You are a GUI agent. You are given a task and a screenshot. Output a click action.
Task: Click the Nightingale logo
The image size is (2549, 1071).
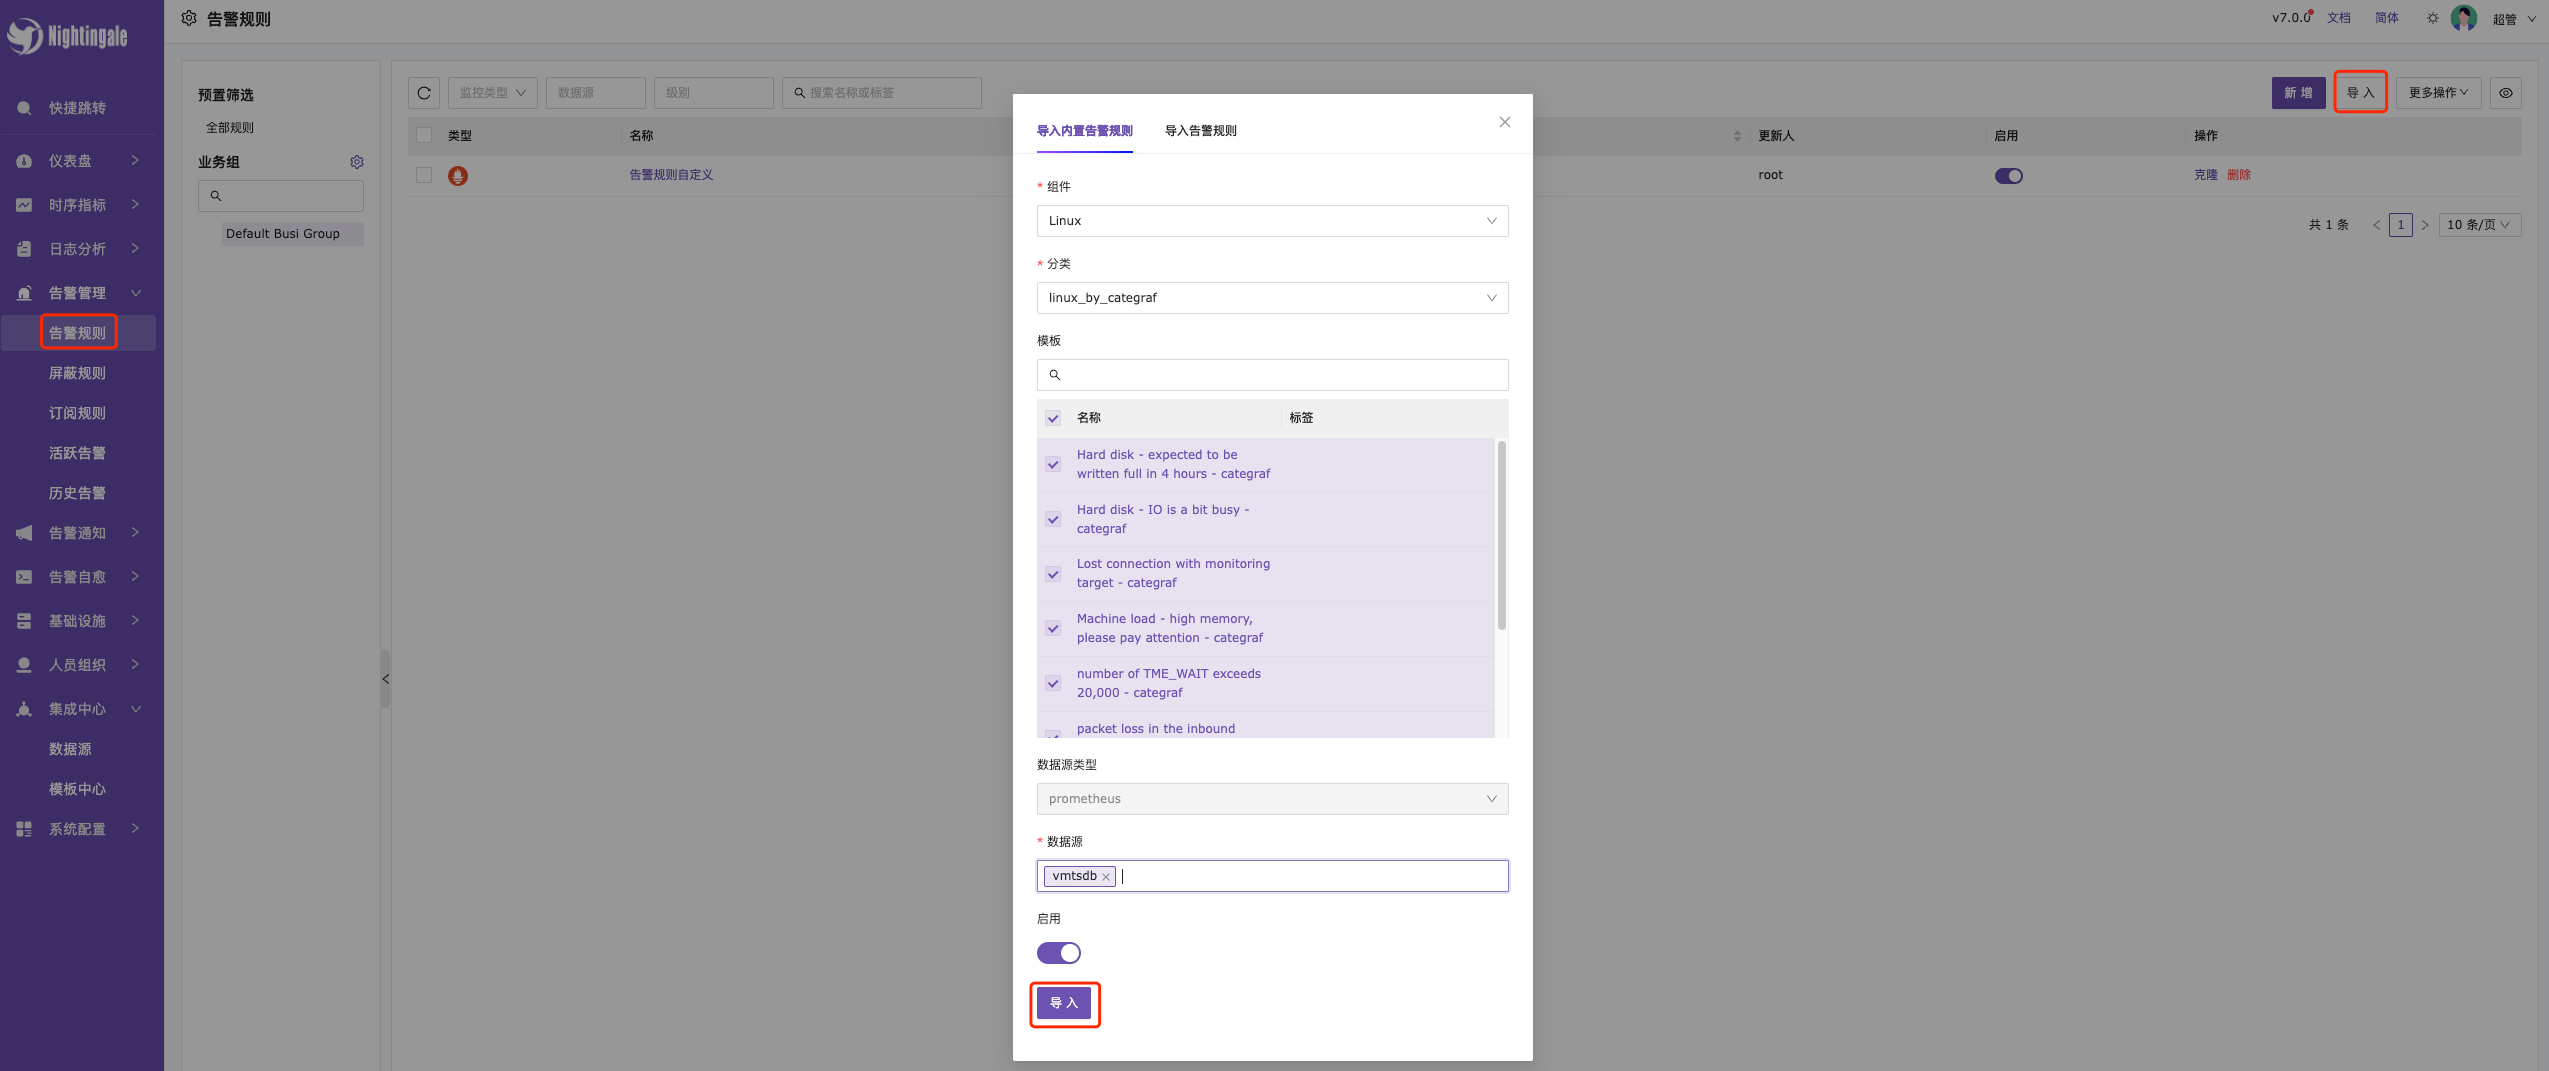68,36
